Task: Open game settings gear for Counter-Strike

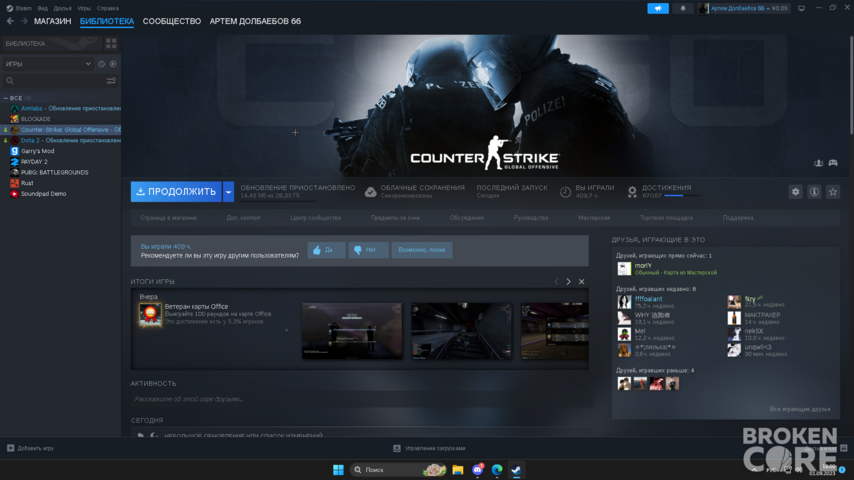Action: point(796,192)
